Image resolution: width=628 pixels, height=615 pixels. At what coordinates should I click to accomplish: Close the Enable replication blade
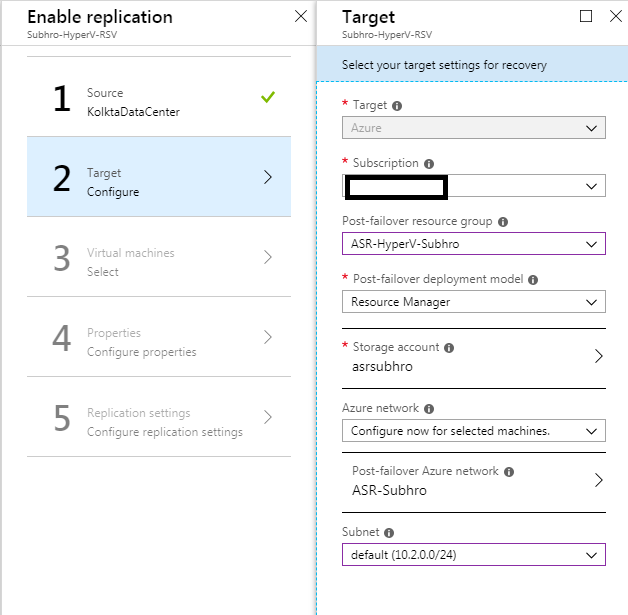[x=301, y=16]
